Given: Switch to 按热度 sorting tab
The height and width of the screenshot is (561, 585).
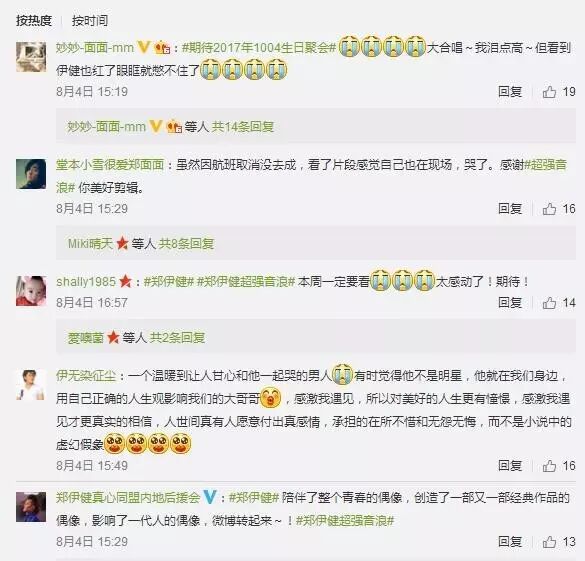Looking at the screenshot, I should pos(34,20).
